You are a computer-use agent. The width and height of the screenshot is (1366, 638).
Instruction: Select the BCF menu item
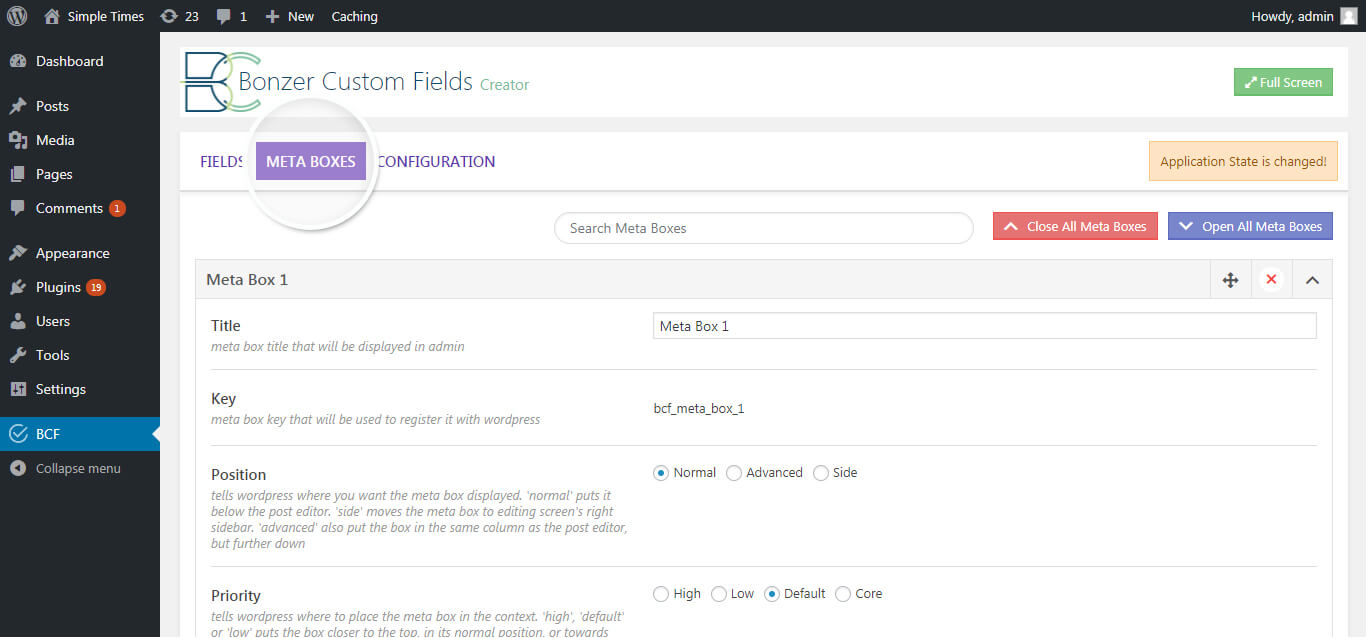point(80,434)
